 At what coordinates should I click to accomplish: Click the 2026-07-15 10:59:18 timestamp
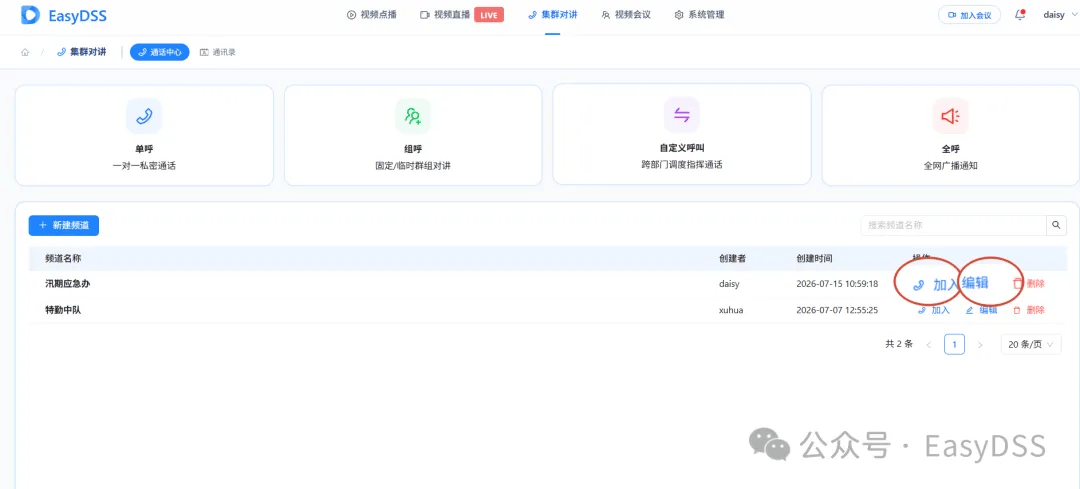click(837, 284)
